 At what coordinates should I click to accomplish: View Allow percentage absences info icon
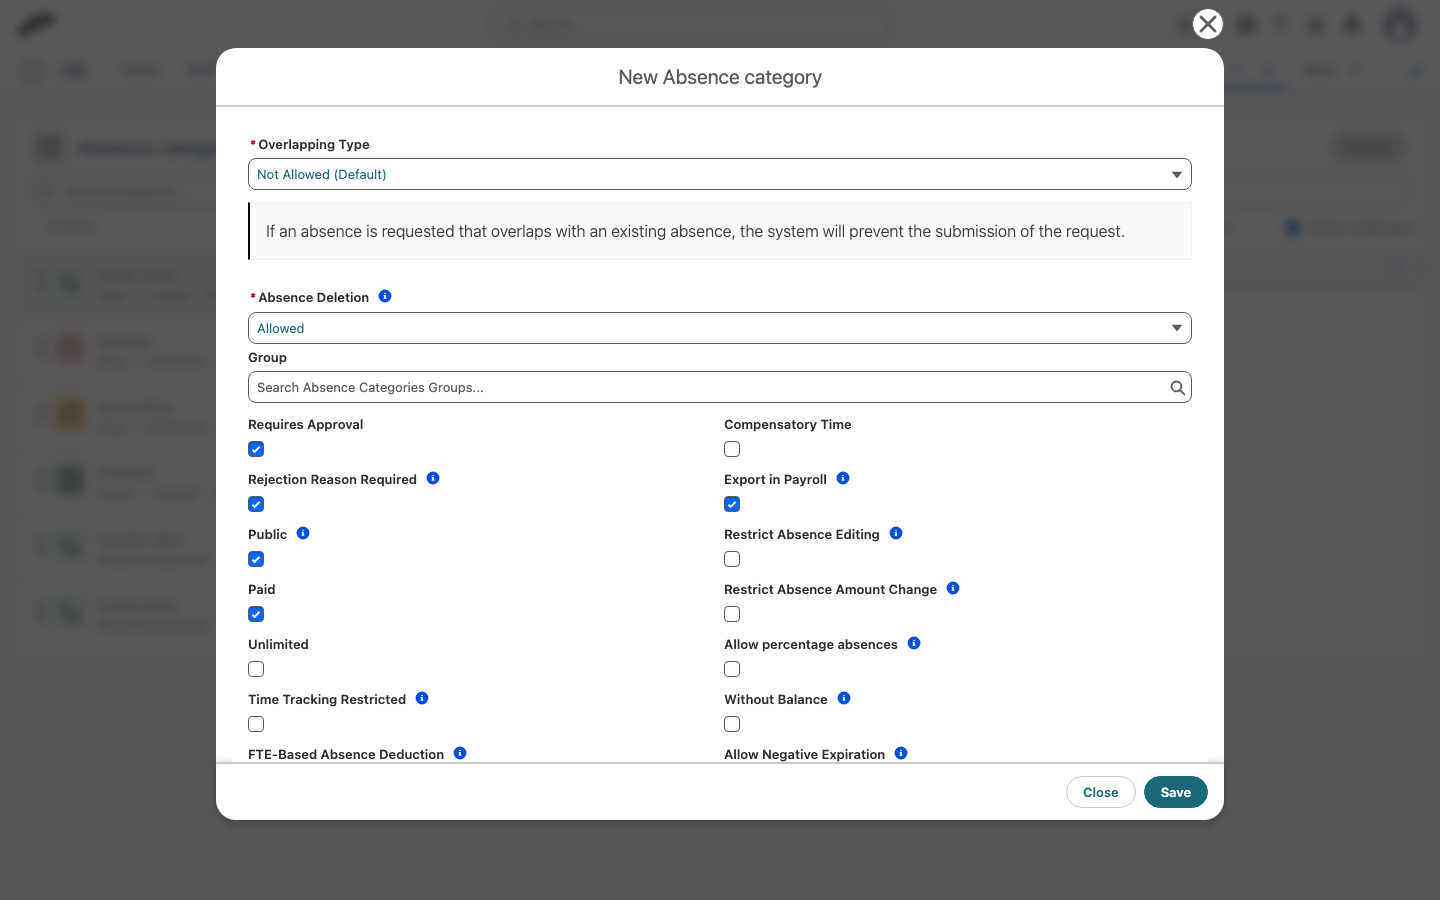914,643
